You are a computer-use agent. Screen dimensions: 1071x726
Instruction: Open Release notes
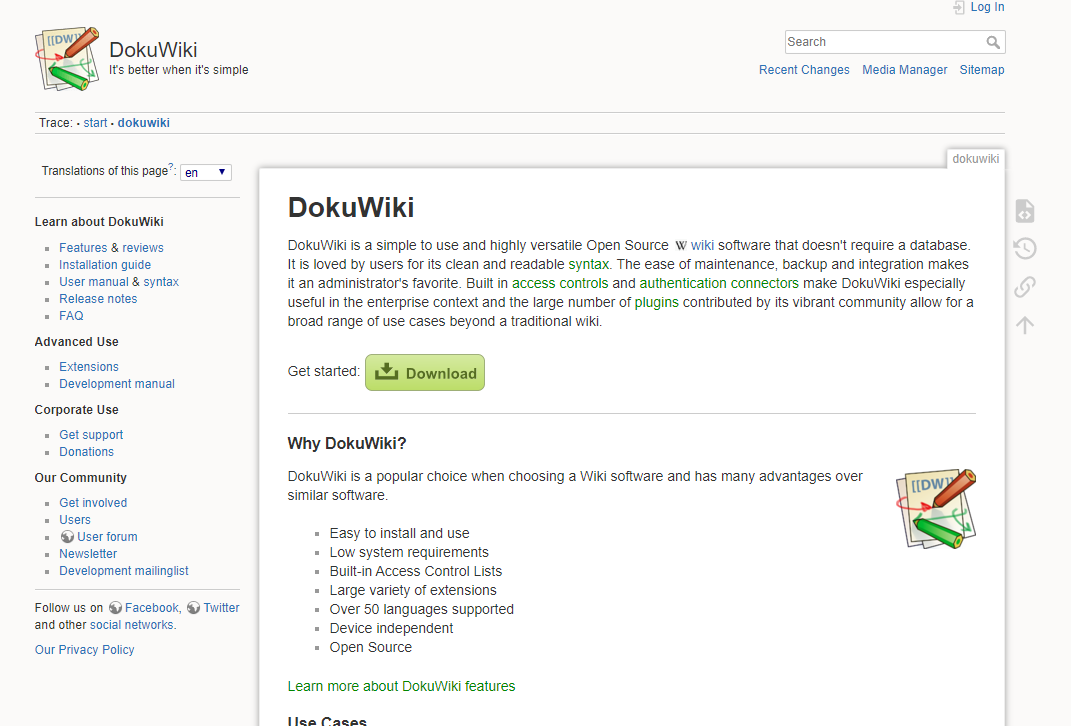click(98, 299)
